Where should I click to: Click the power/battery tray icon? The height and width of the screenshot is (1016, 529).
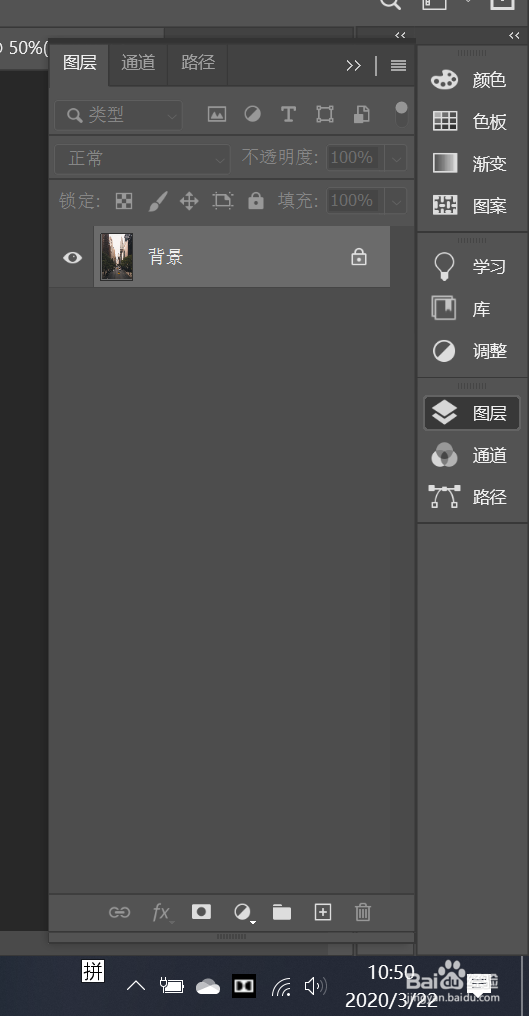click(x=171, y=986)
